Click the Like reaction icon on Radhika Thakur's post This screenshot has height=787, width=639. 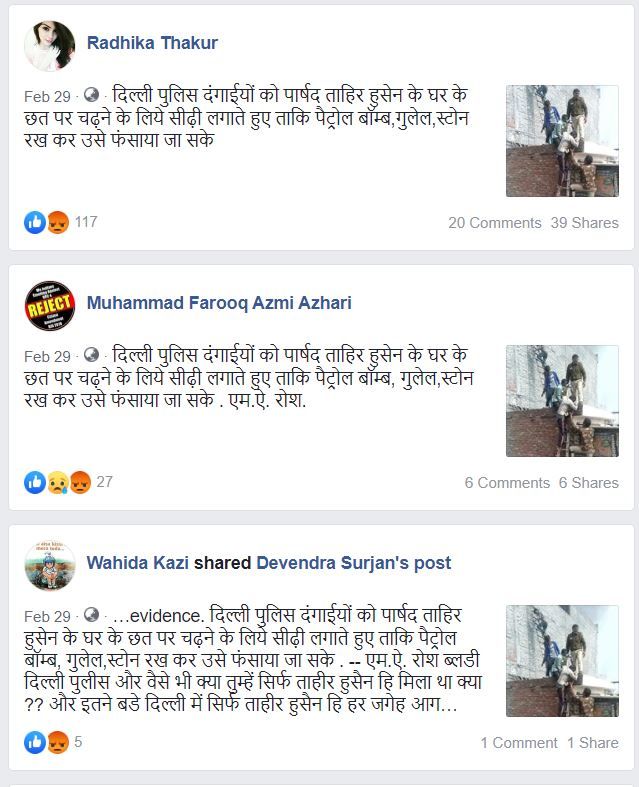tap(35, 222)
